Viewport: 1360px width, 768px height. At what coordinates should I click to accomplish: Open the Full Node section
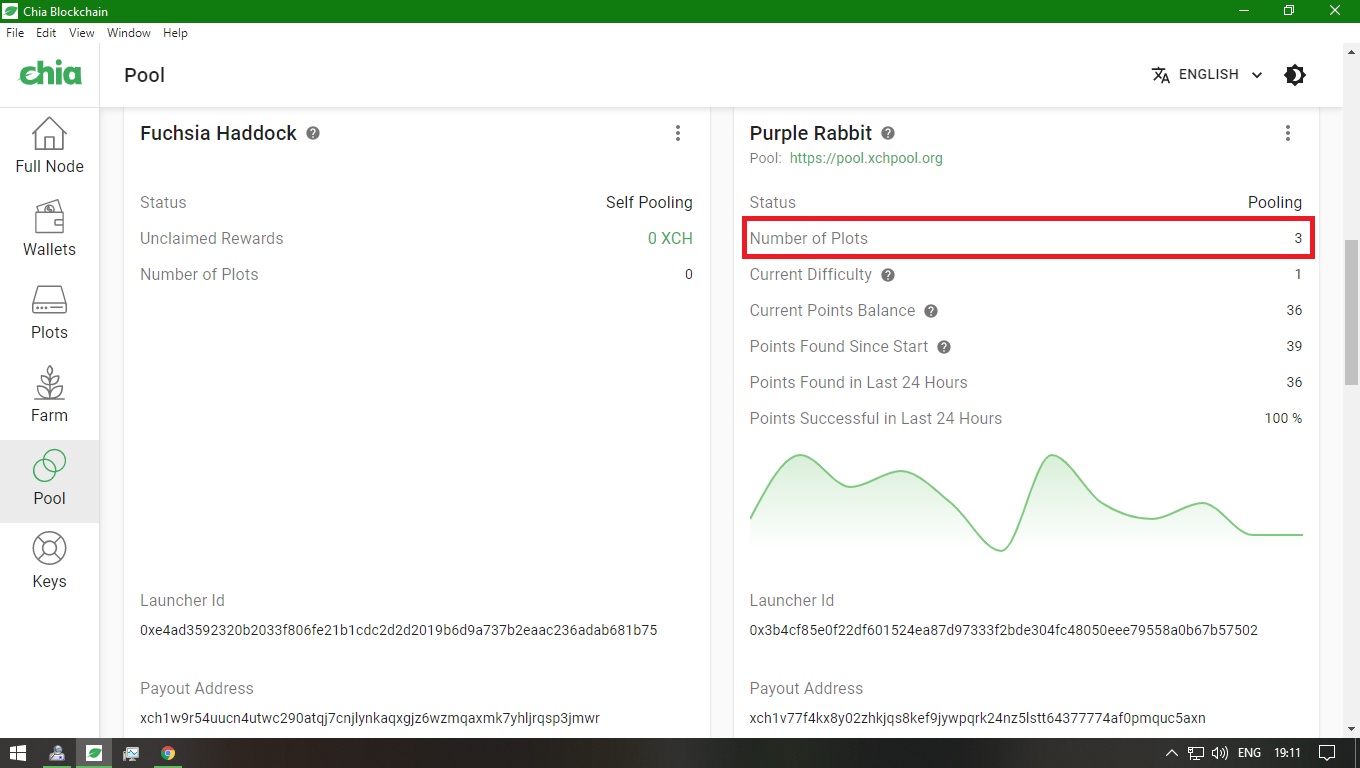point(49,147)
